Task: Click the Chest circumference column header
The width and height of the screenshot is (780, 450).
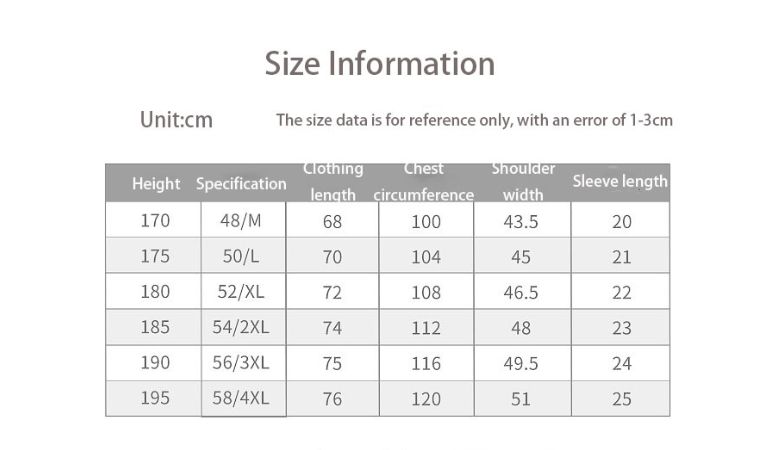Action: pyautogui.click(x=424, y=182)
